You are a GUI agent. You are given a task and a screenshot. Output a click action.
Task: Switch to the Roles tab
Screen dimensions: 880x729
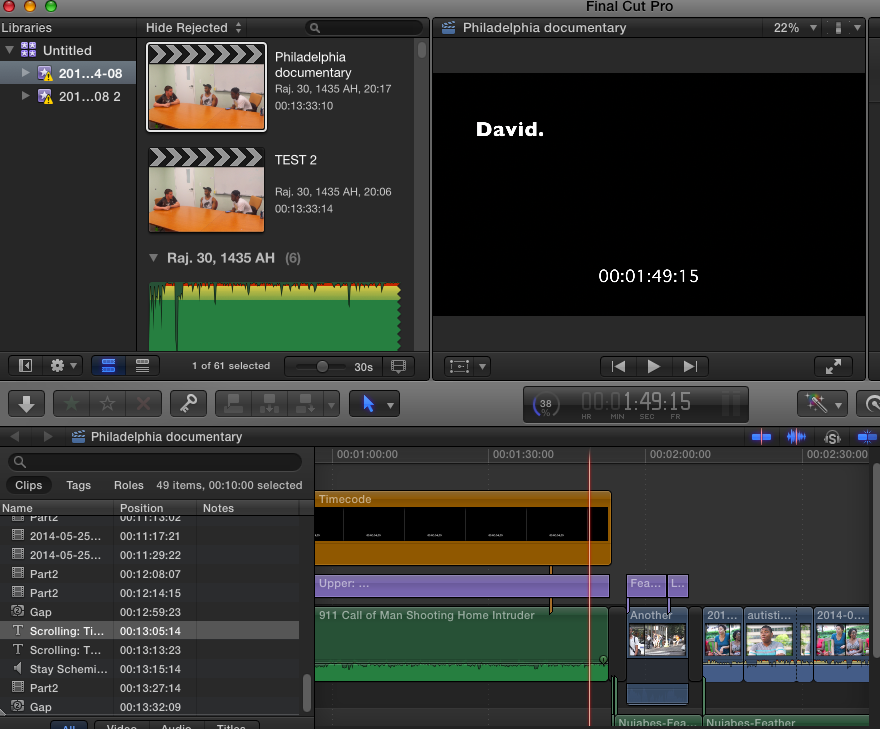tap(129, 485)
